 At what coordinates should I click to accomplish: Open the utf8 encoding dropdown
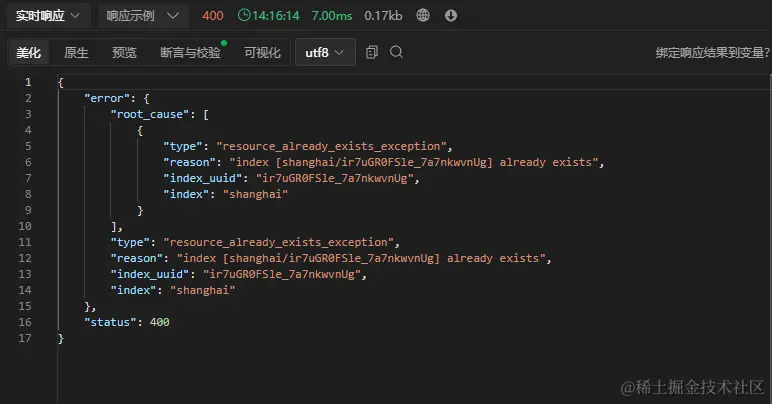coord(325,52)
